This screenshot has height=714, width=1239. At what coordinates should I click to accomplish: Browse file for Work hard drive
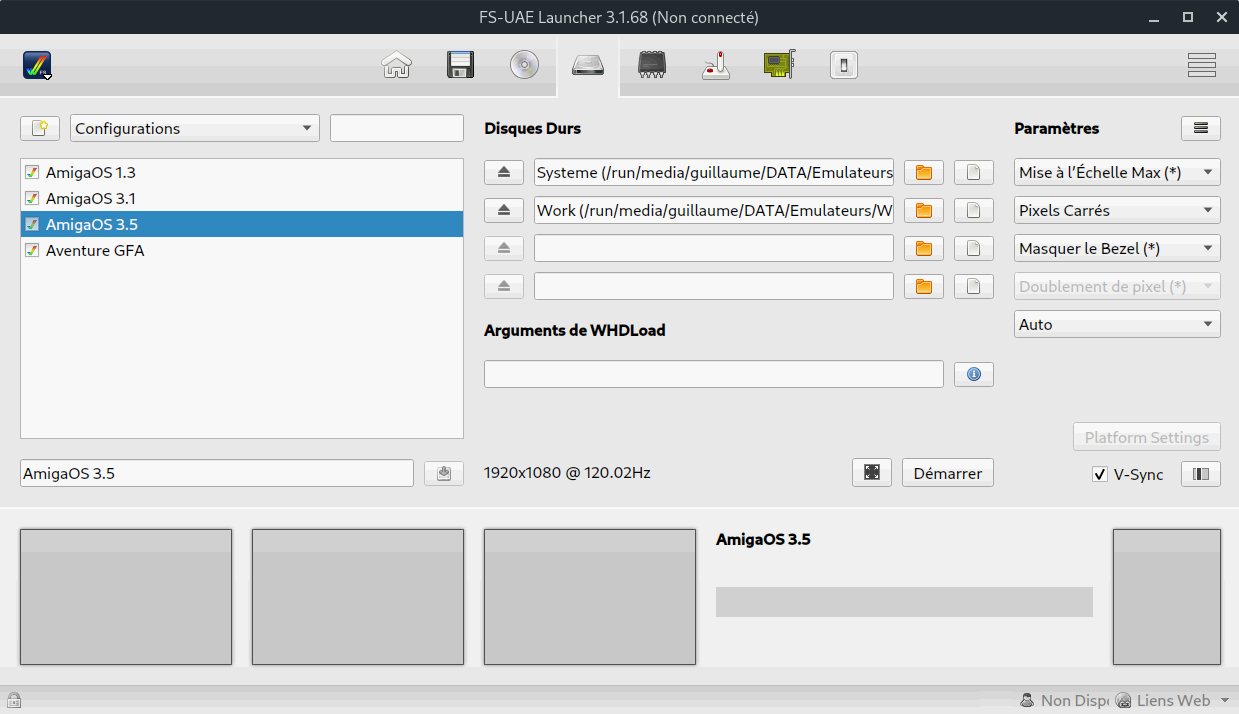click(x=974, y=210)
